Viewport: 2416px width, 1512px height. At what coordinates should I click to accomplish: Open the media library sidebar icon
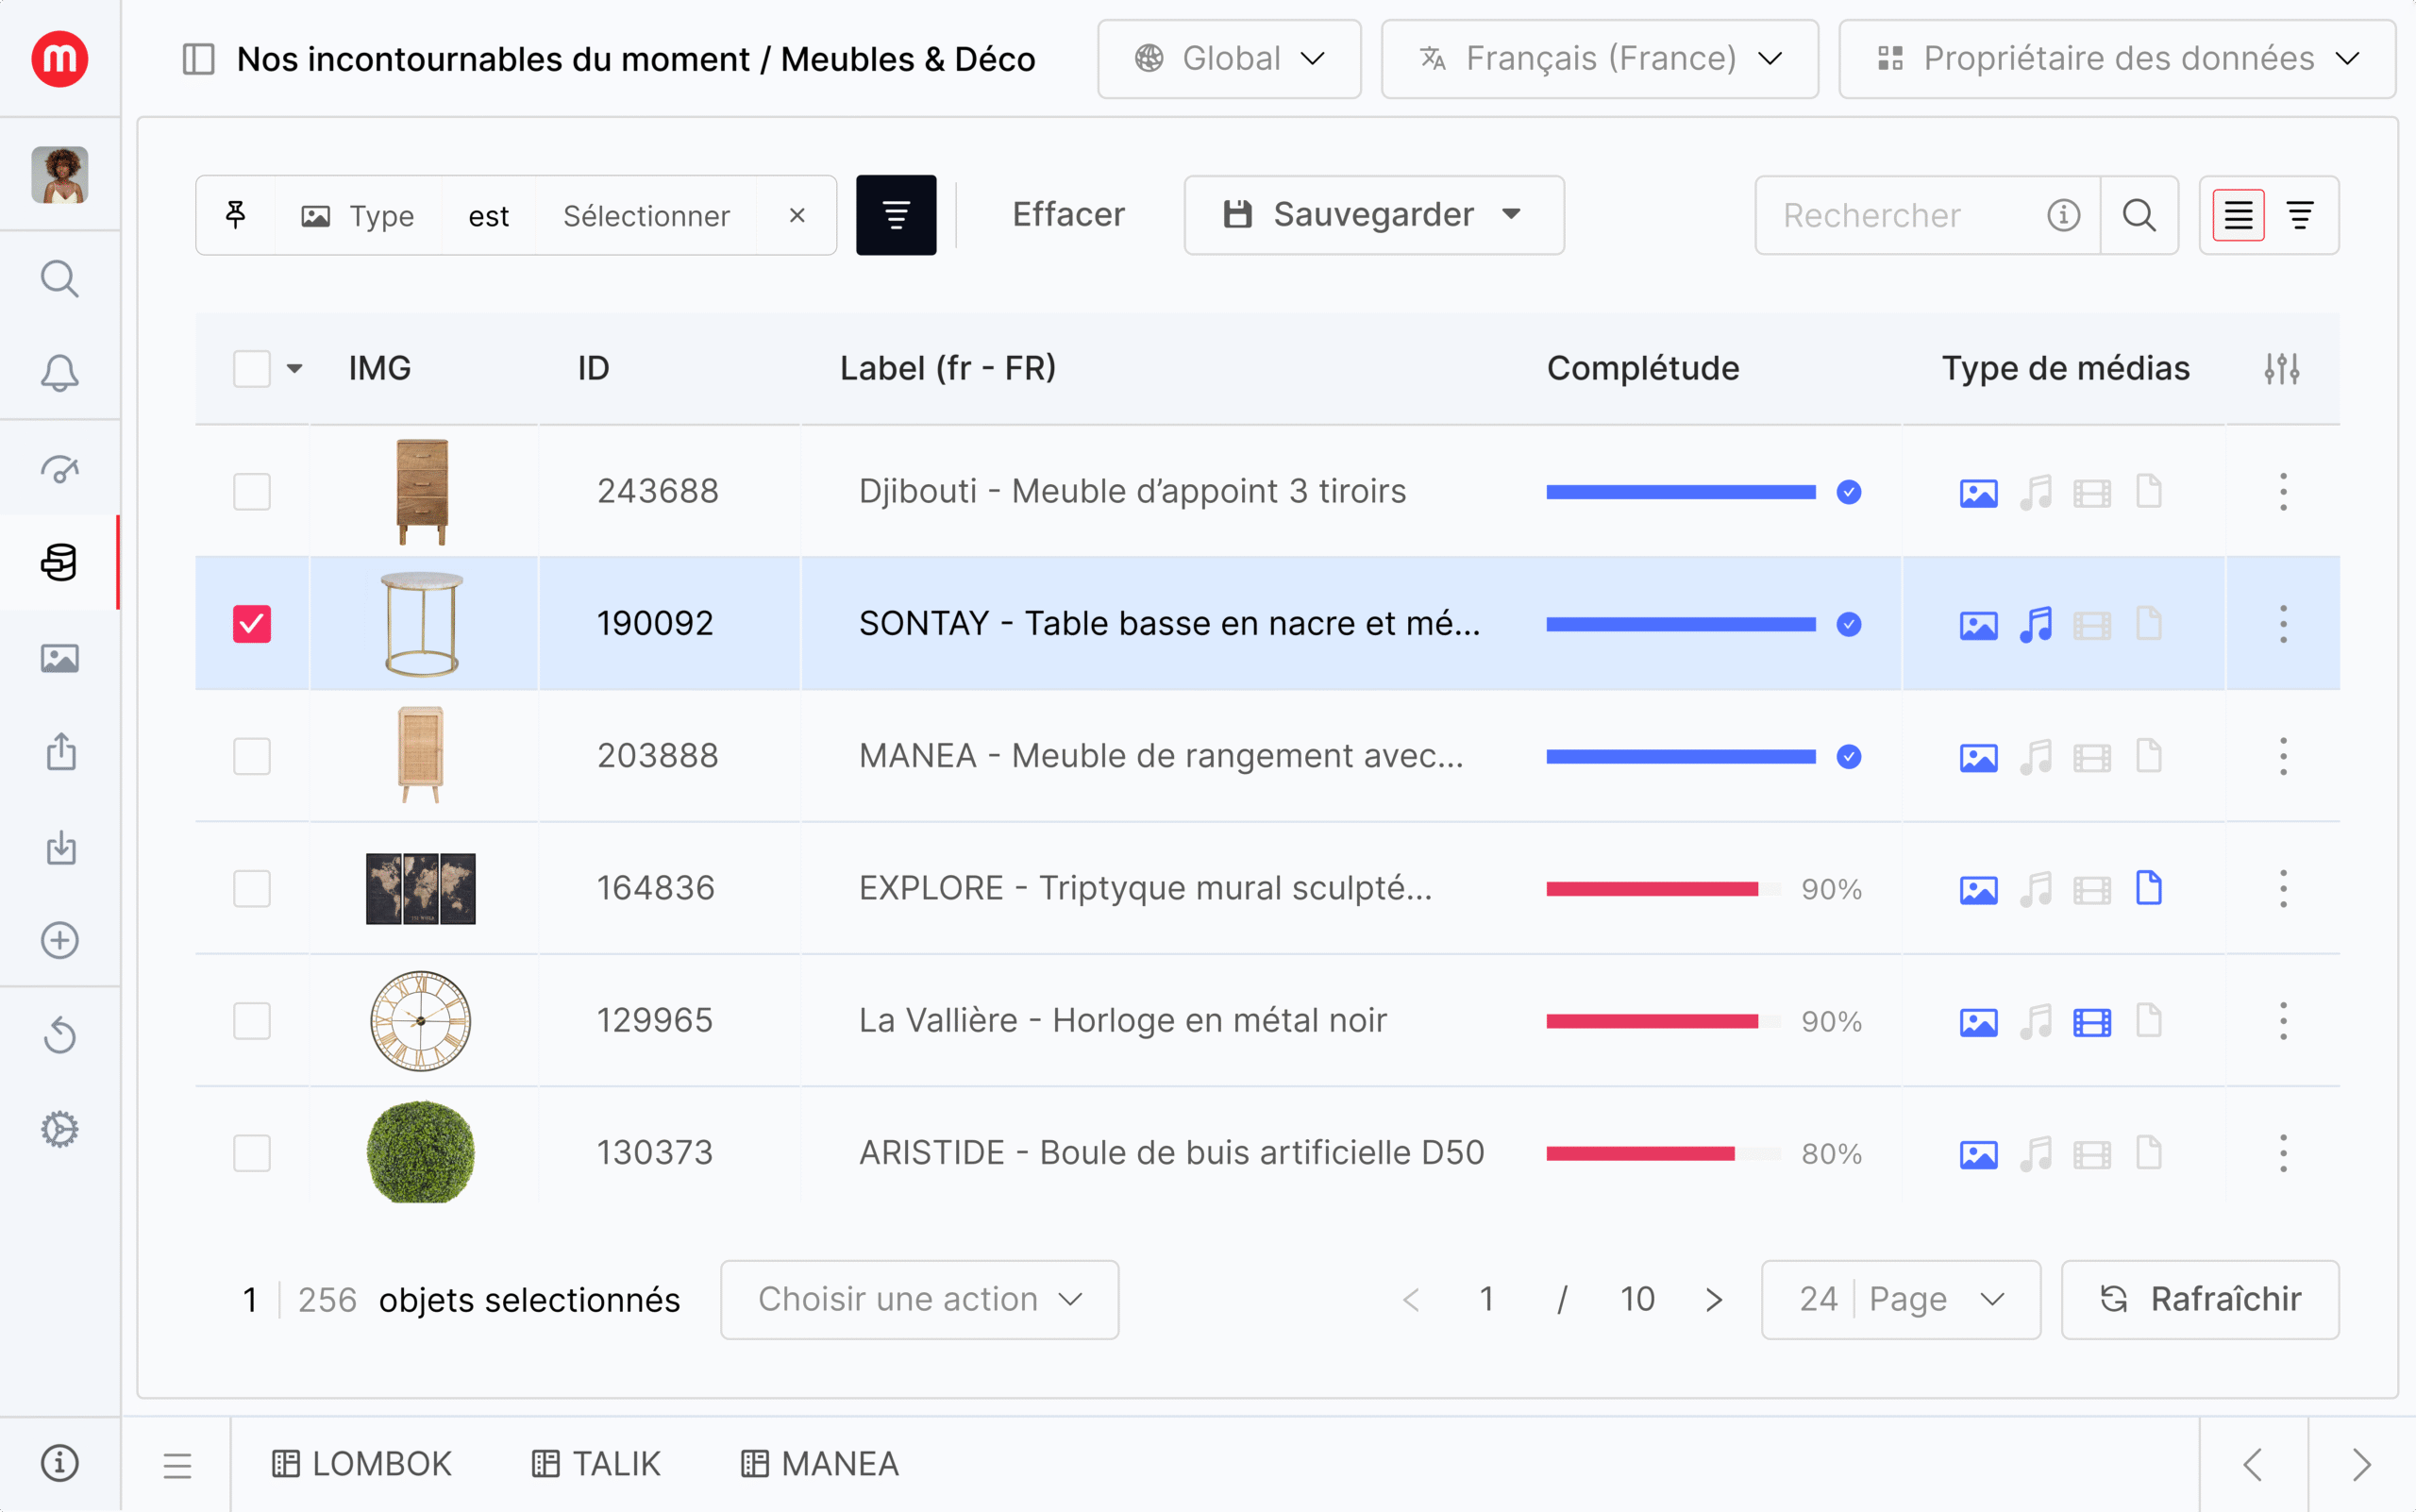[x=59, y=658]
